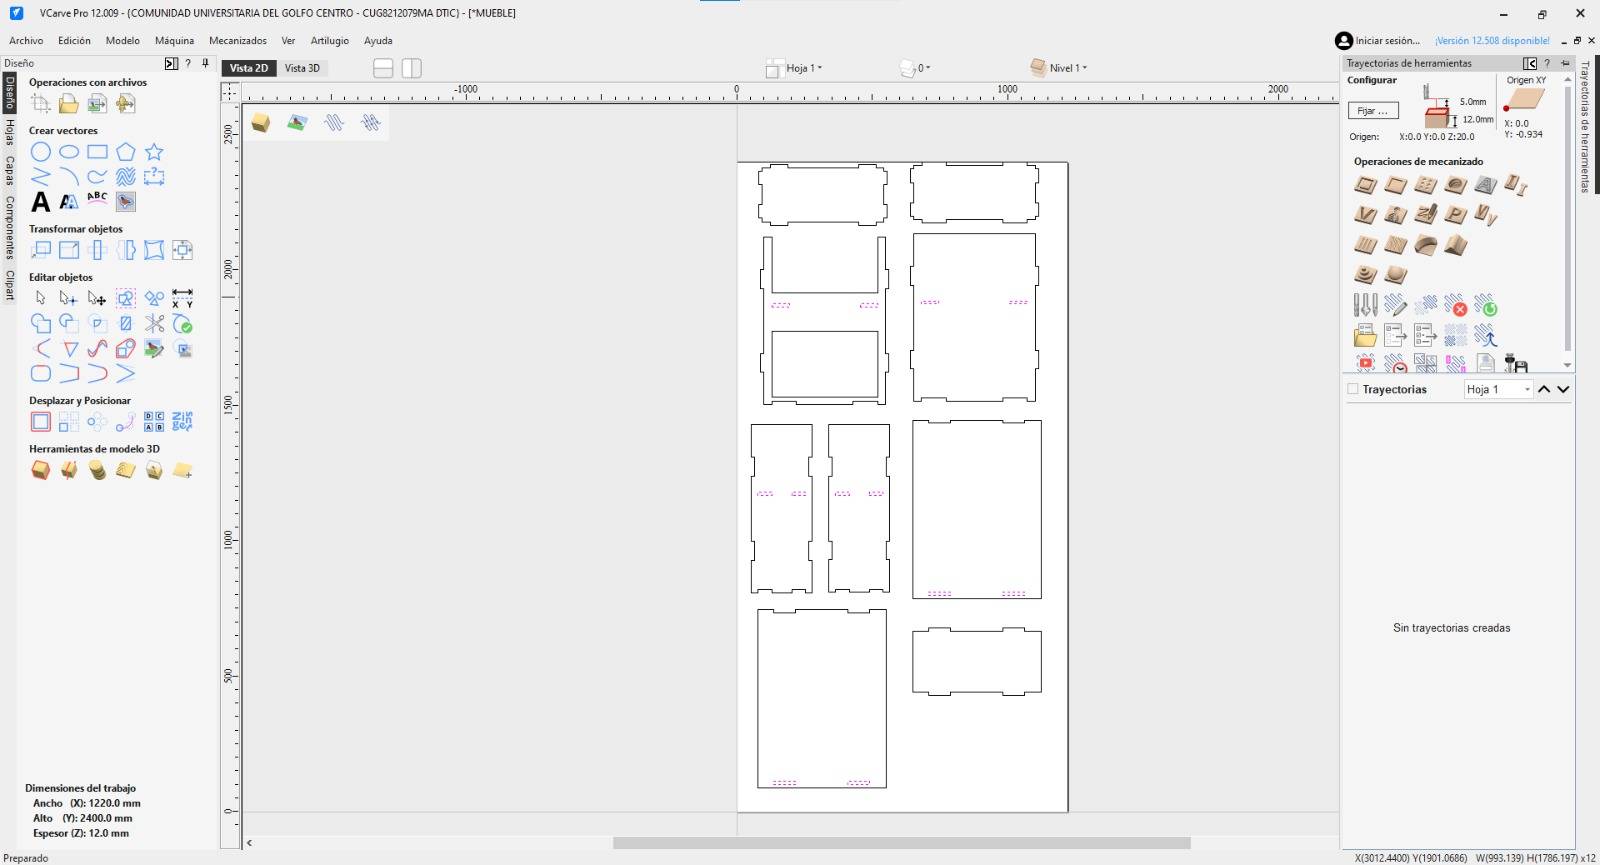The image size is (1600, 865).
Task: Select the Node Editing cursor tool
Action: coord(69,298)
